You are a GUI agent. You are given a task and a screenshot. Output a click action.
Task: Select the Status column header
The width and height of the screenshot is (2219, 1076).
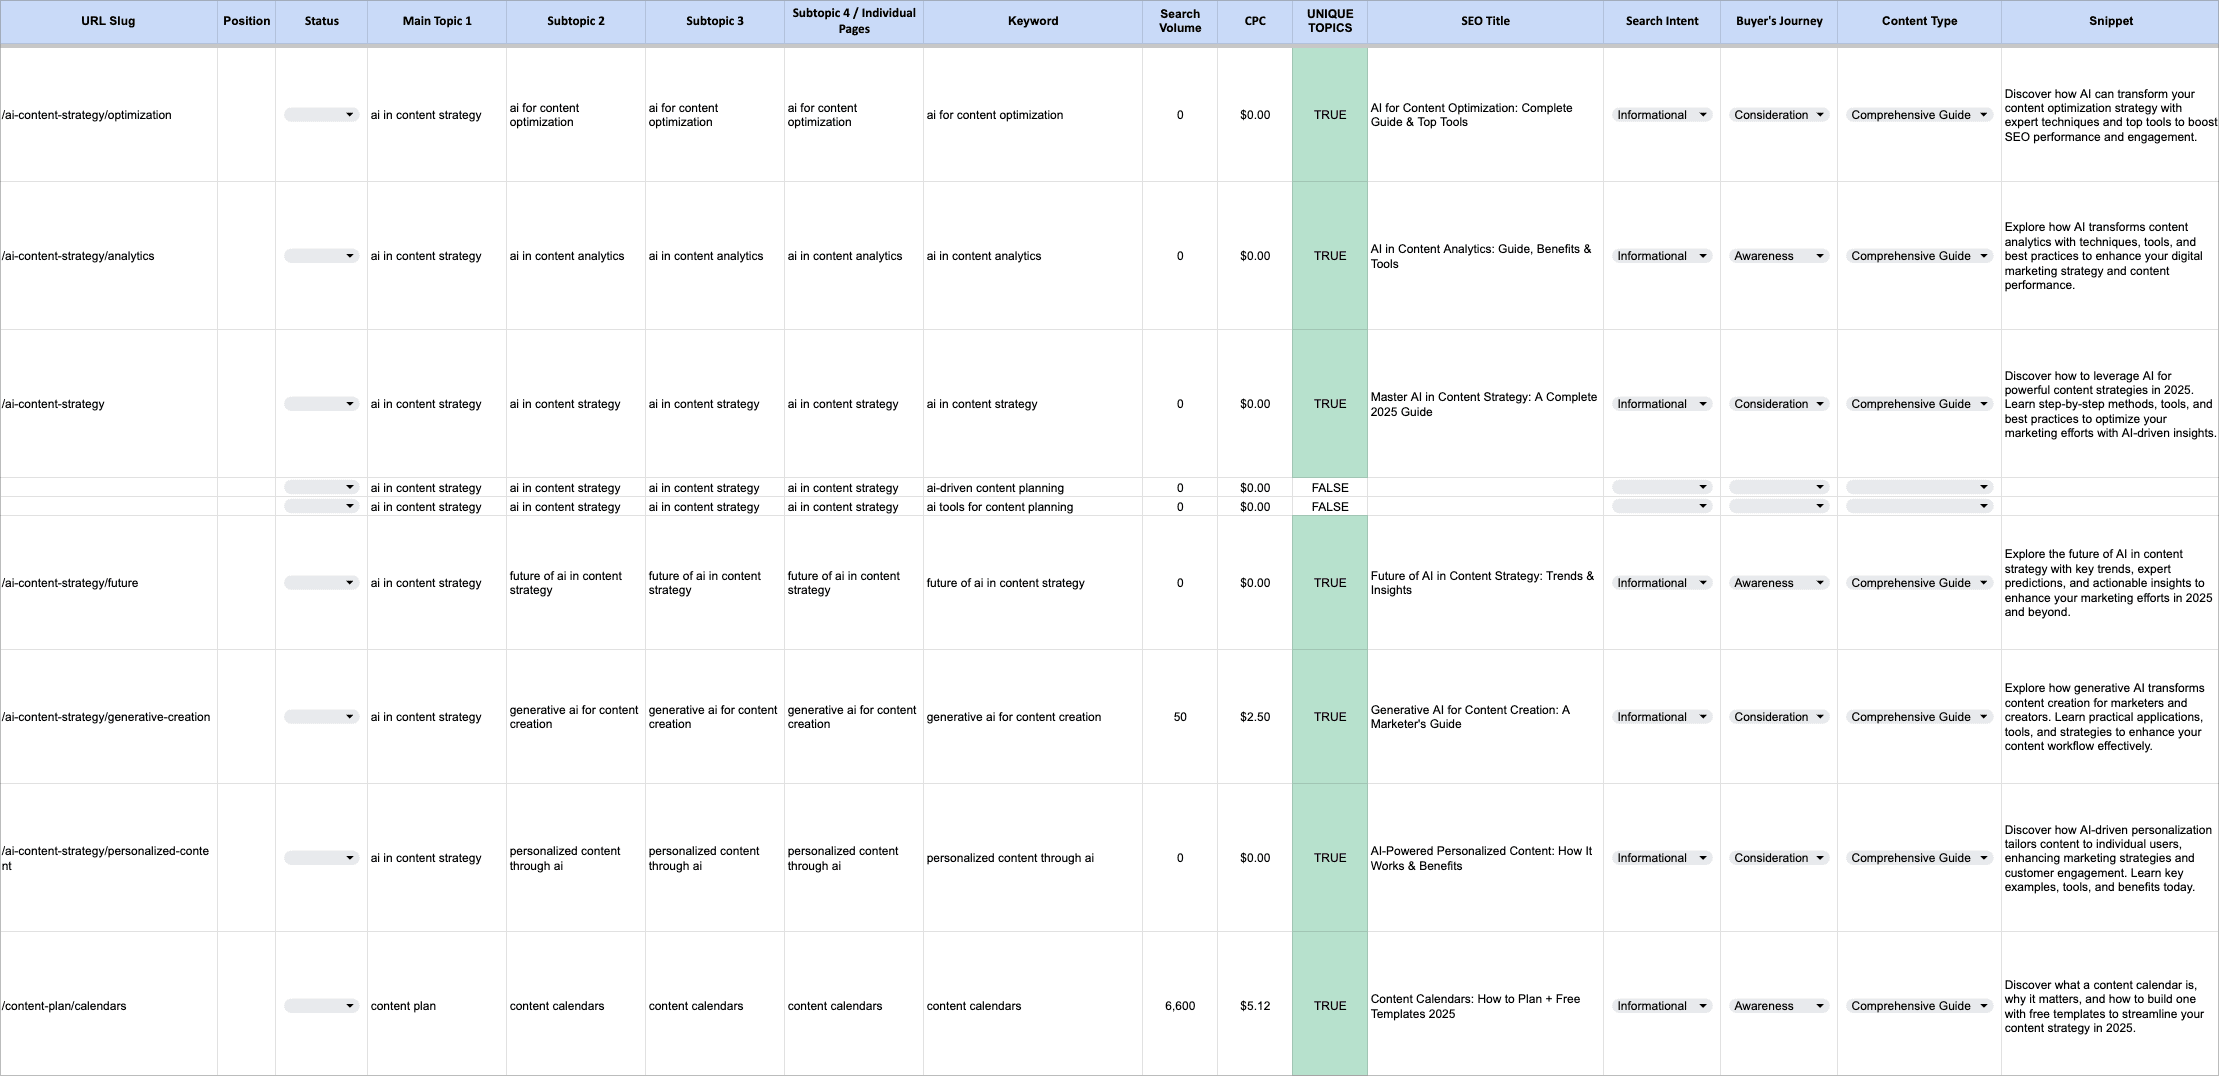tap(321, 21)
